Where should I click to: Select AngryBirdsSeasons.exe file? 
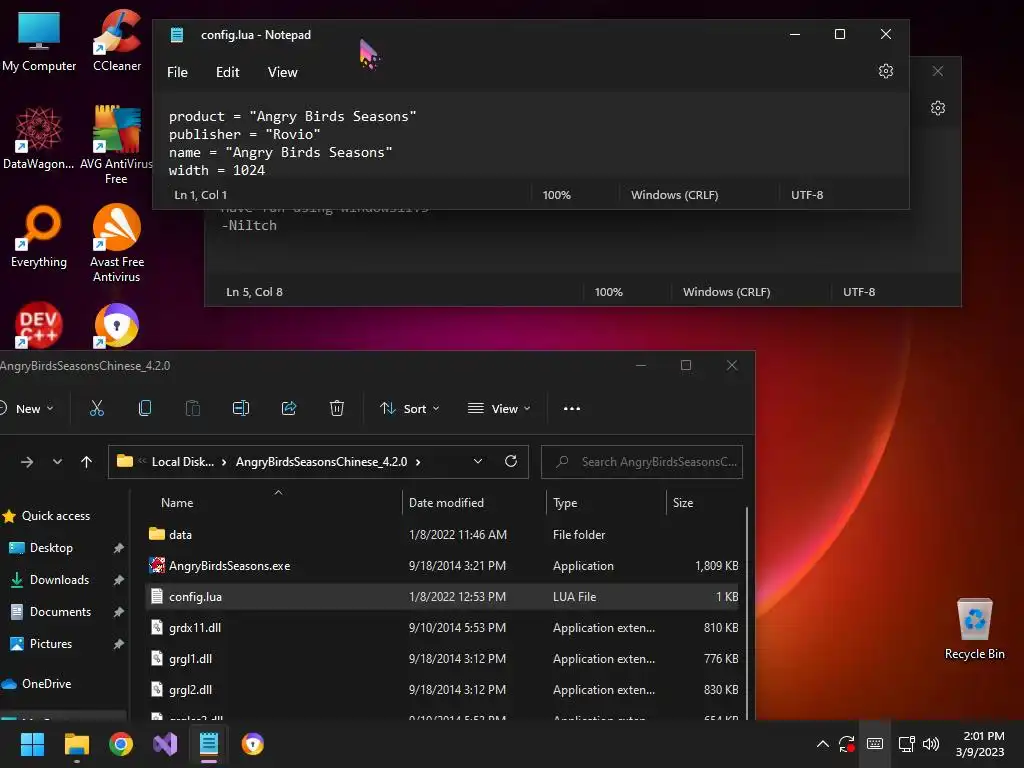point(442,566)
